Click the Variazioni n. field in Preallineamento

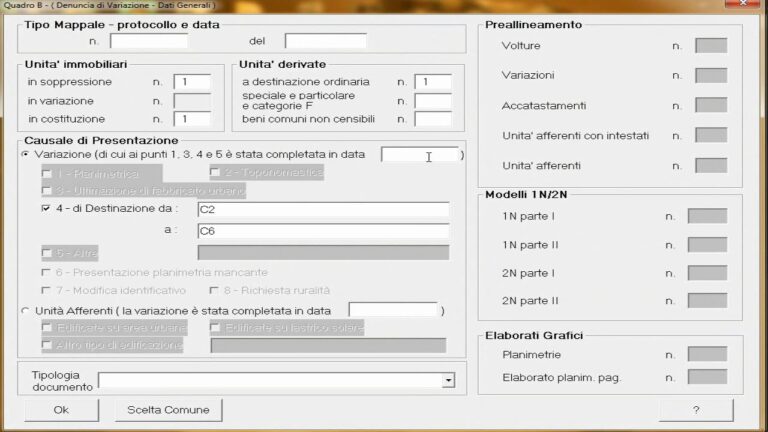click(711, 75)
